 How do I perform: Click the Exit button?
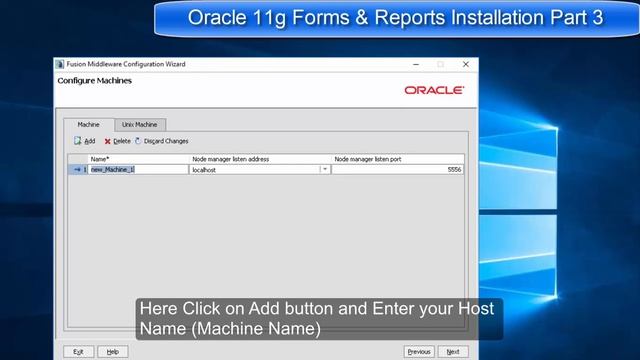78,351
